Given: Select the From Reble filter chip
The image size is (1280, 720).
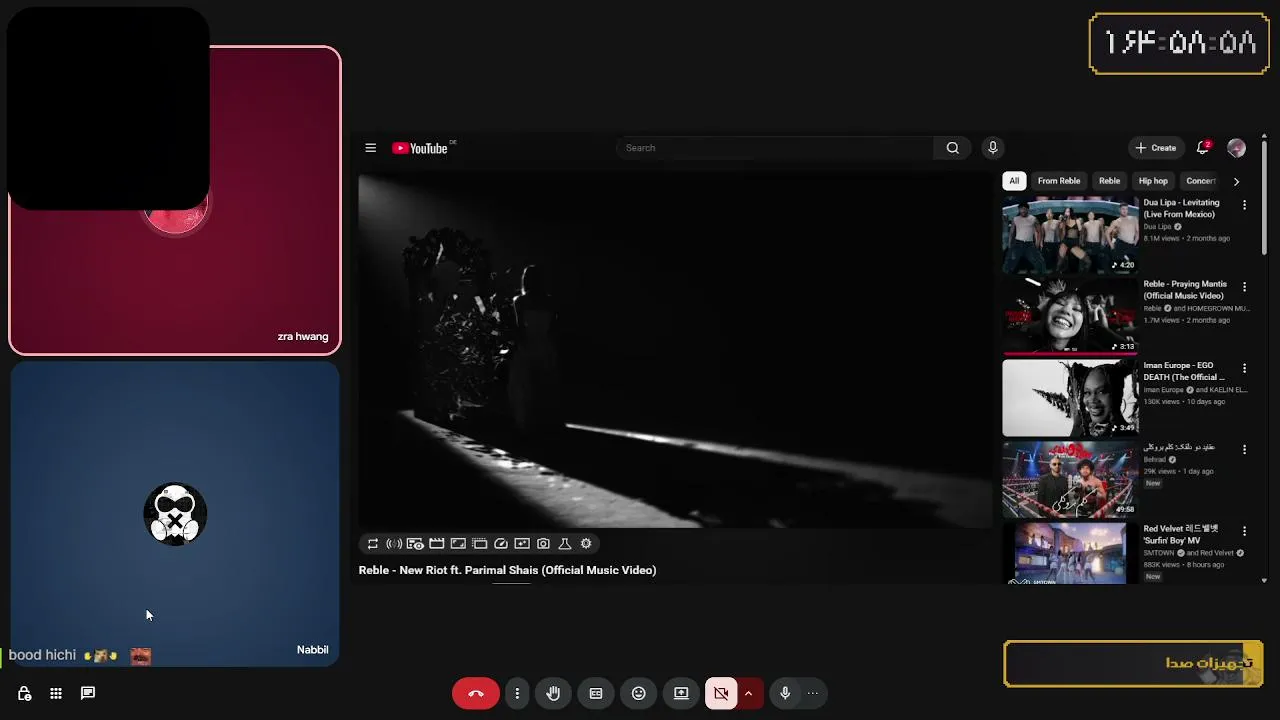Looking at the screenshot, I should pyautogui.click(x=1059, y=181).
